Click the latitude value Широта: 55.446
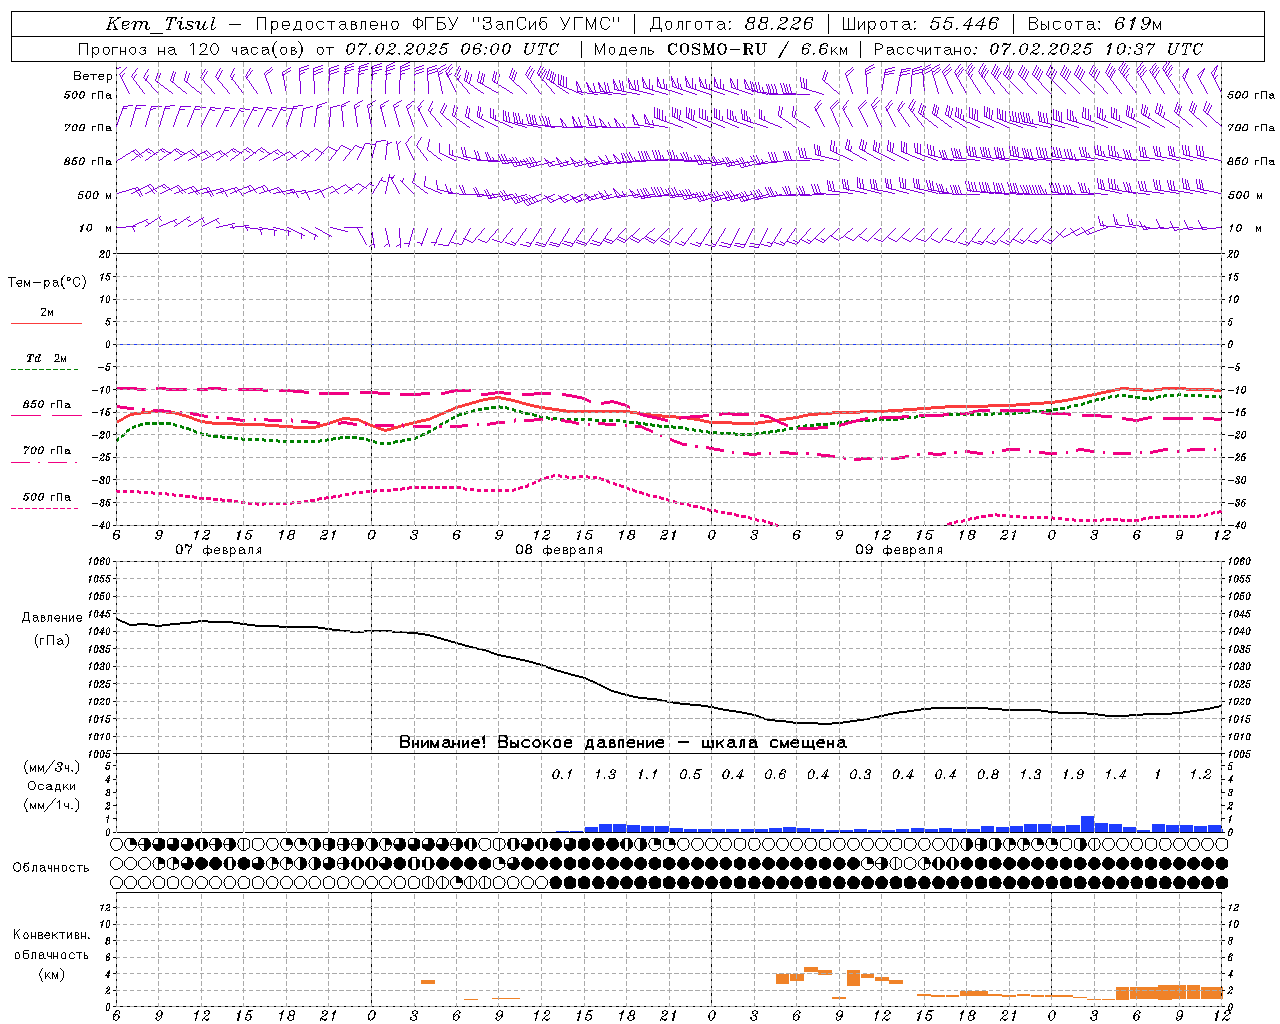 coord(920,24)
